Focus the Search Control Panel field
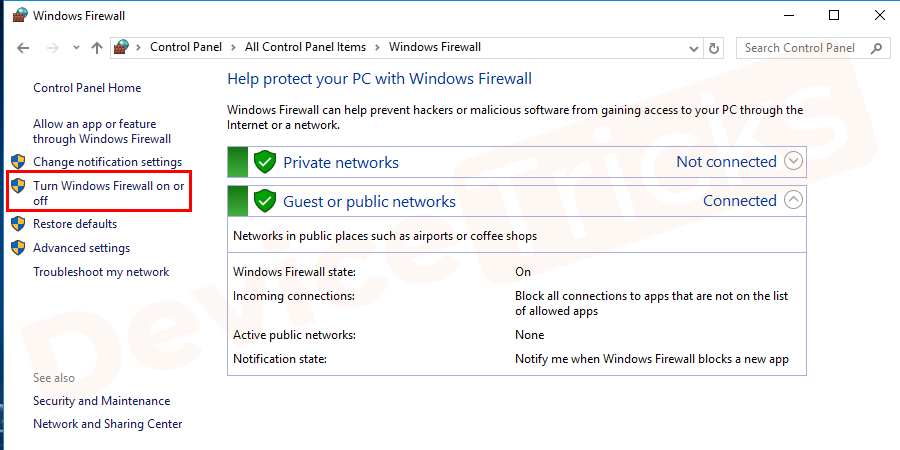The height and width of the screenshot is (450, 900). pyautogui.click(x=812, y=48)
